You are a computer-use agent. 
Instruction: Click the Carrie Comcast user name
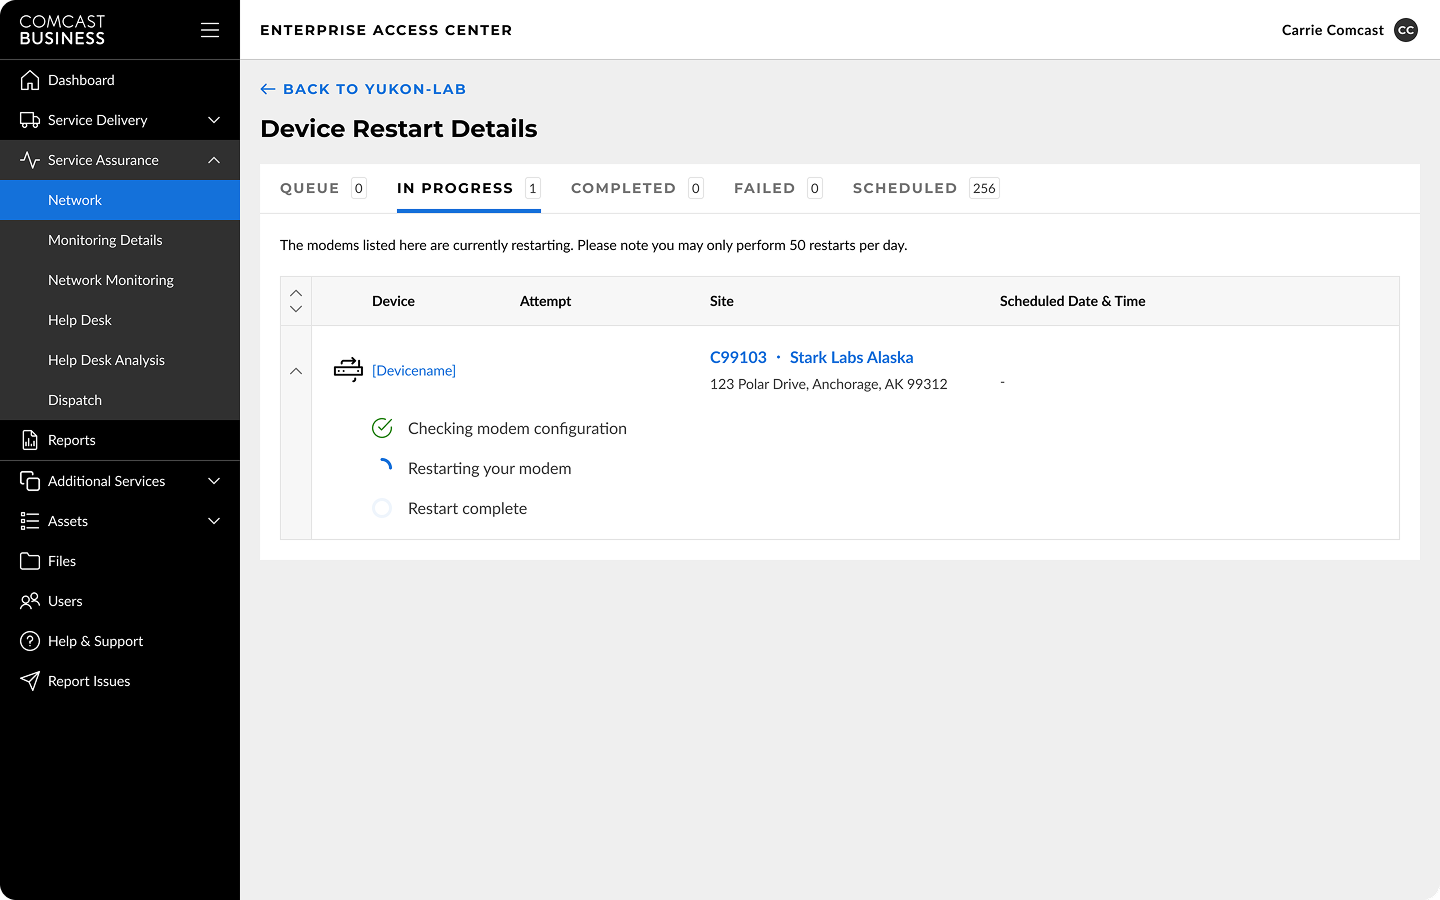point(1333,30)
